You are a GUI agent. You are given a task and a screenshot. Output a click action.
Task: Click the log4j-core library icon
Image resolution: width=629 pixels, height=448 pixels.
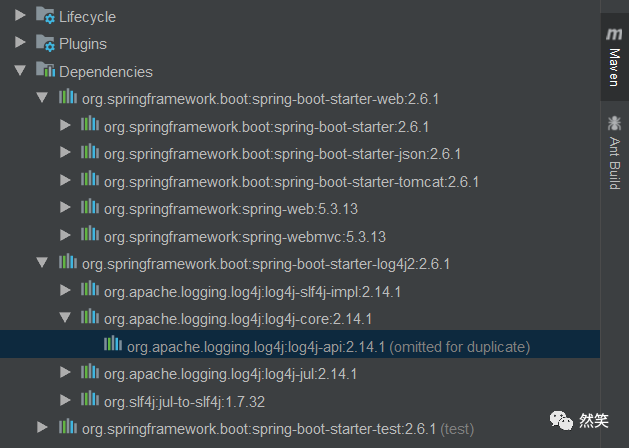(x=90, y=318)
